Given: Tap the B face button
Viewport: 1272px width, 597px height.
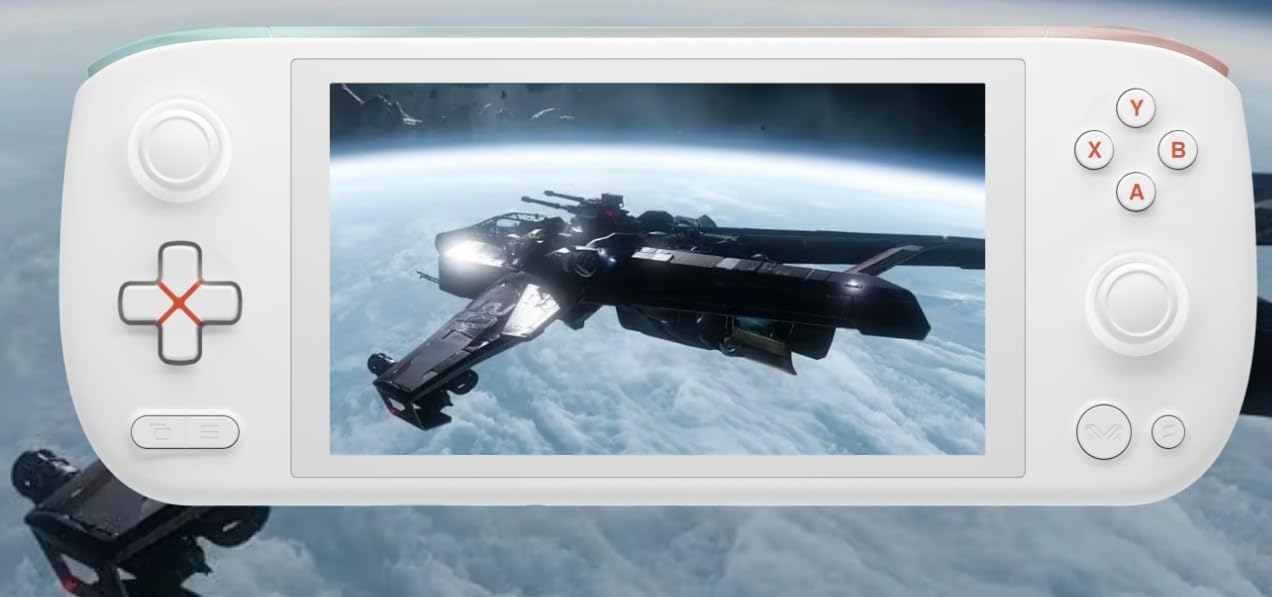Looking at the screenshot, I should [x=1178, y=150].
